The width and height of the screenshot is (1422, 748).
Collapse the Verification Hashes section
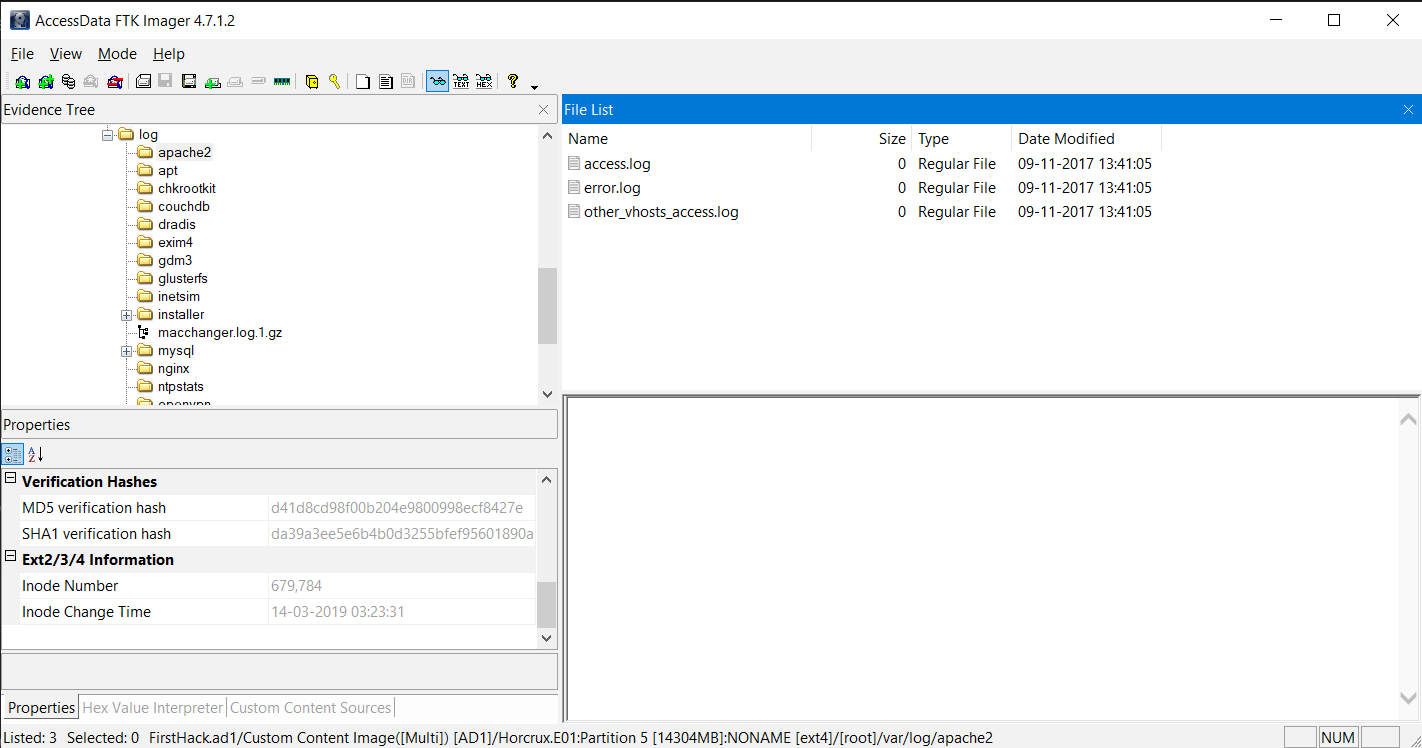[x=11, y=480]
